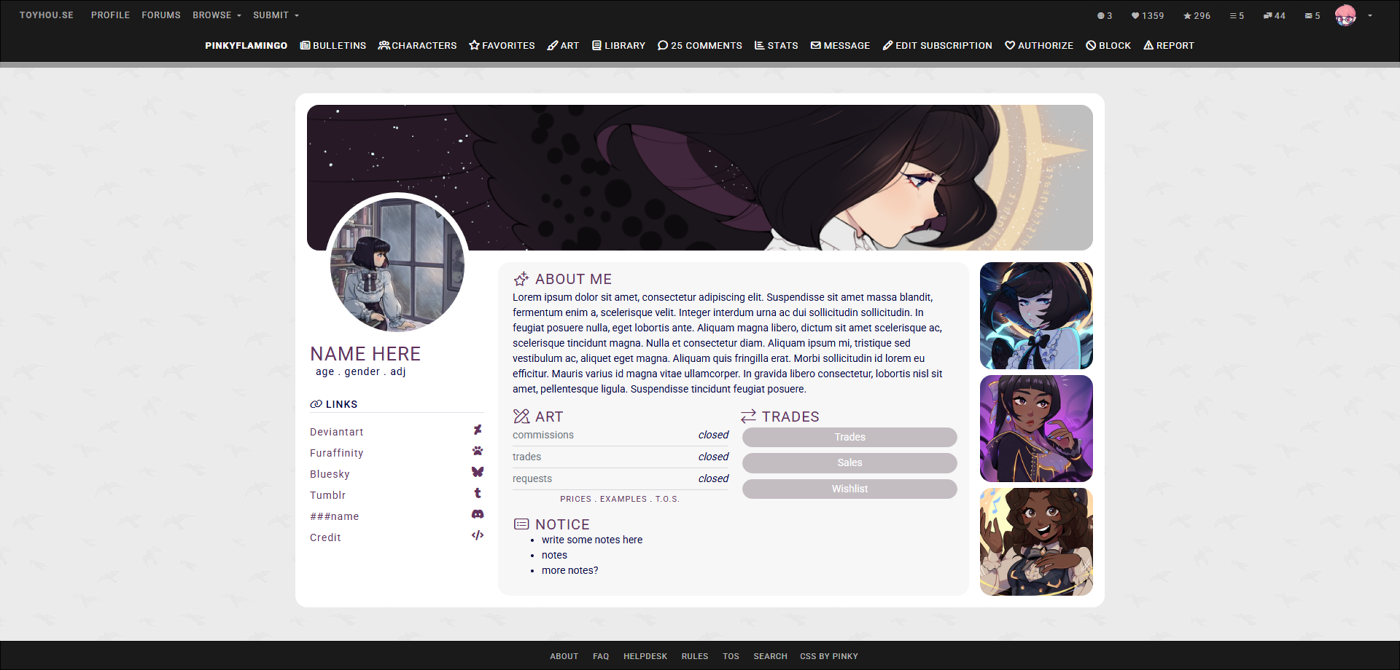Open the Furaffinity text link

point(336,453)
